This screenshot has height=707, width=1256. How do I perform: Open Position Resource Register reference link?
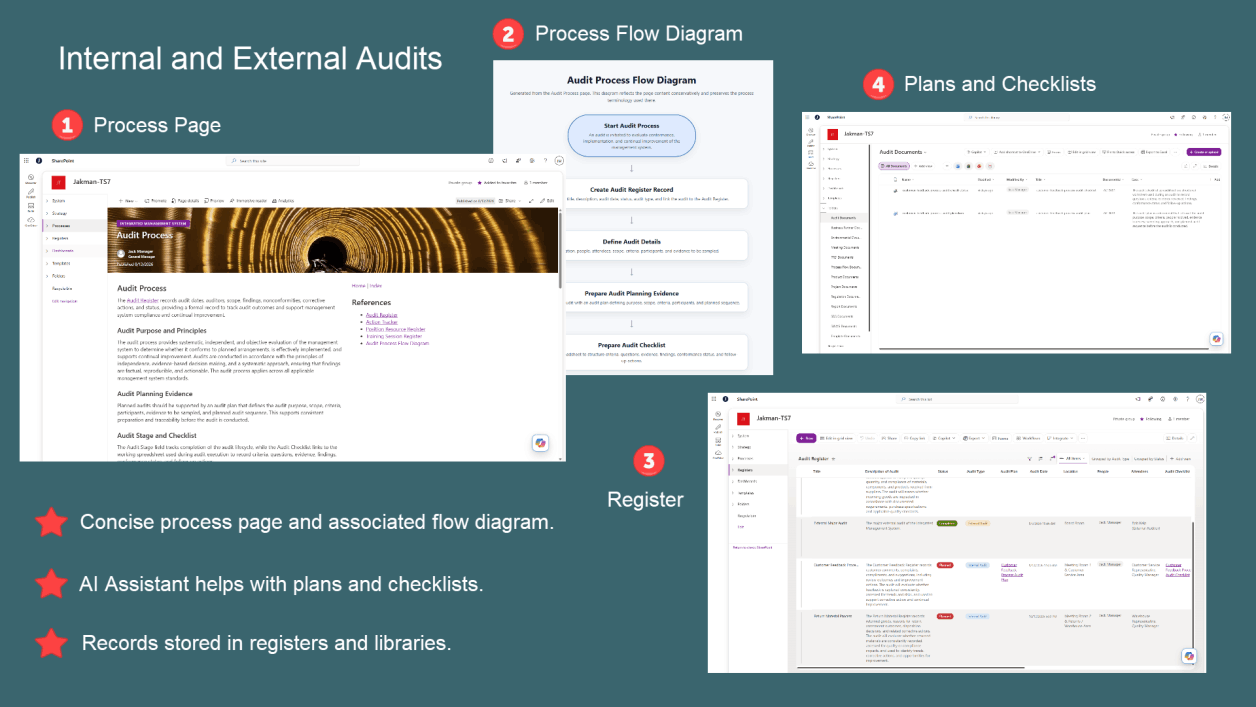click(x=395, y=329)
